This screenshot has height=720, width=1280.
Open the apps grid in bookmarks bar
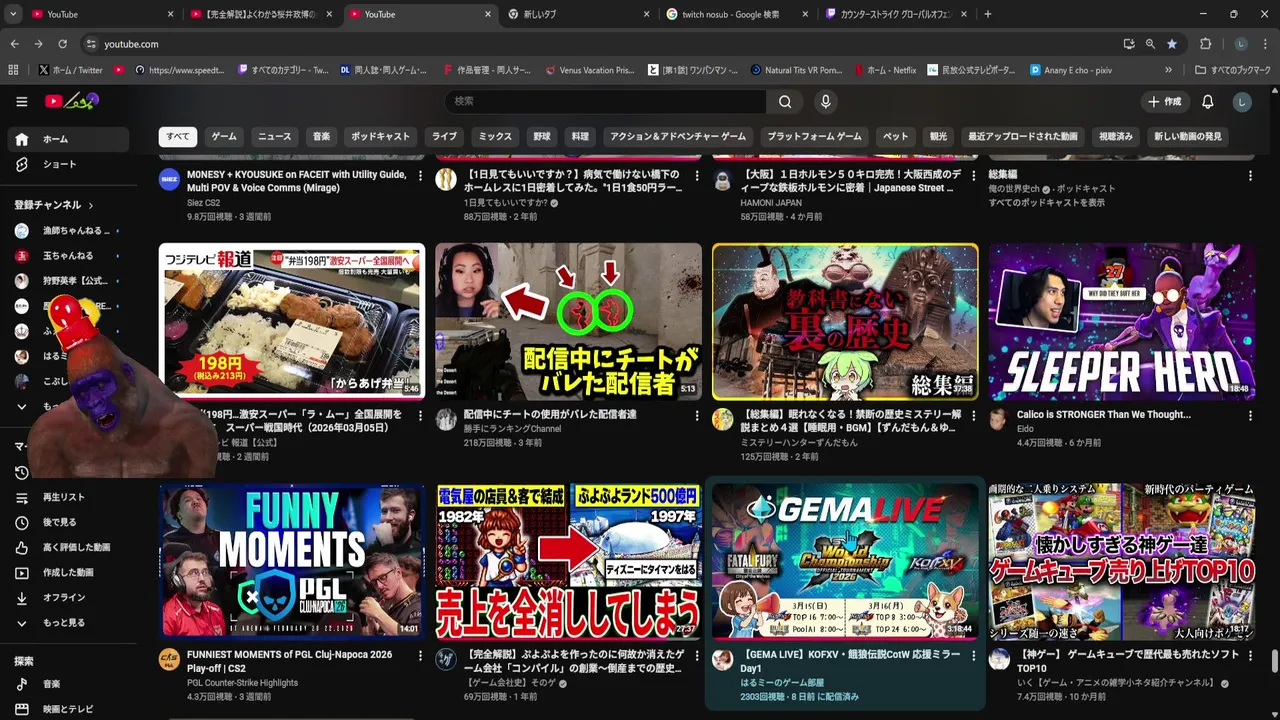[x=13, y=70]
